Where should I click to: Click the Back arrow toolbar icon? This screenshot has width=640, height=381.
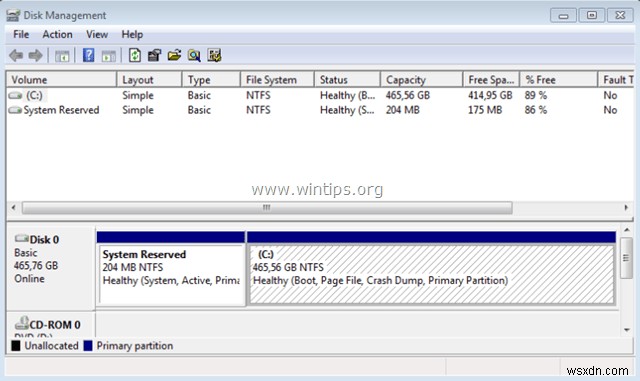pos(16,55)
